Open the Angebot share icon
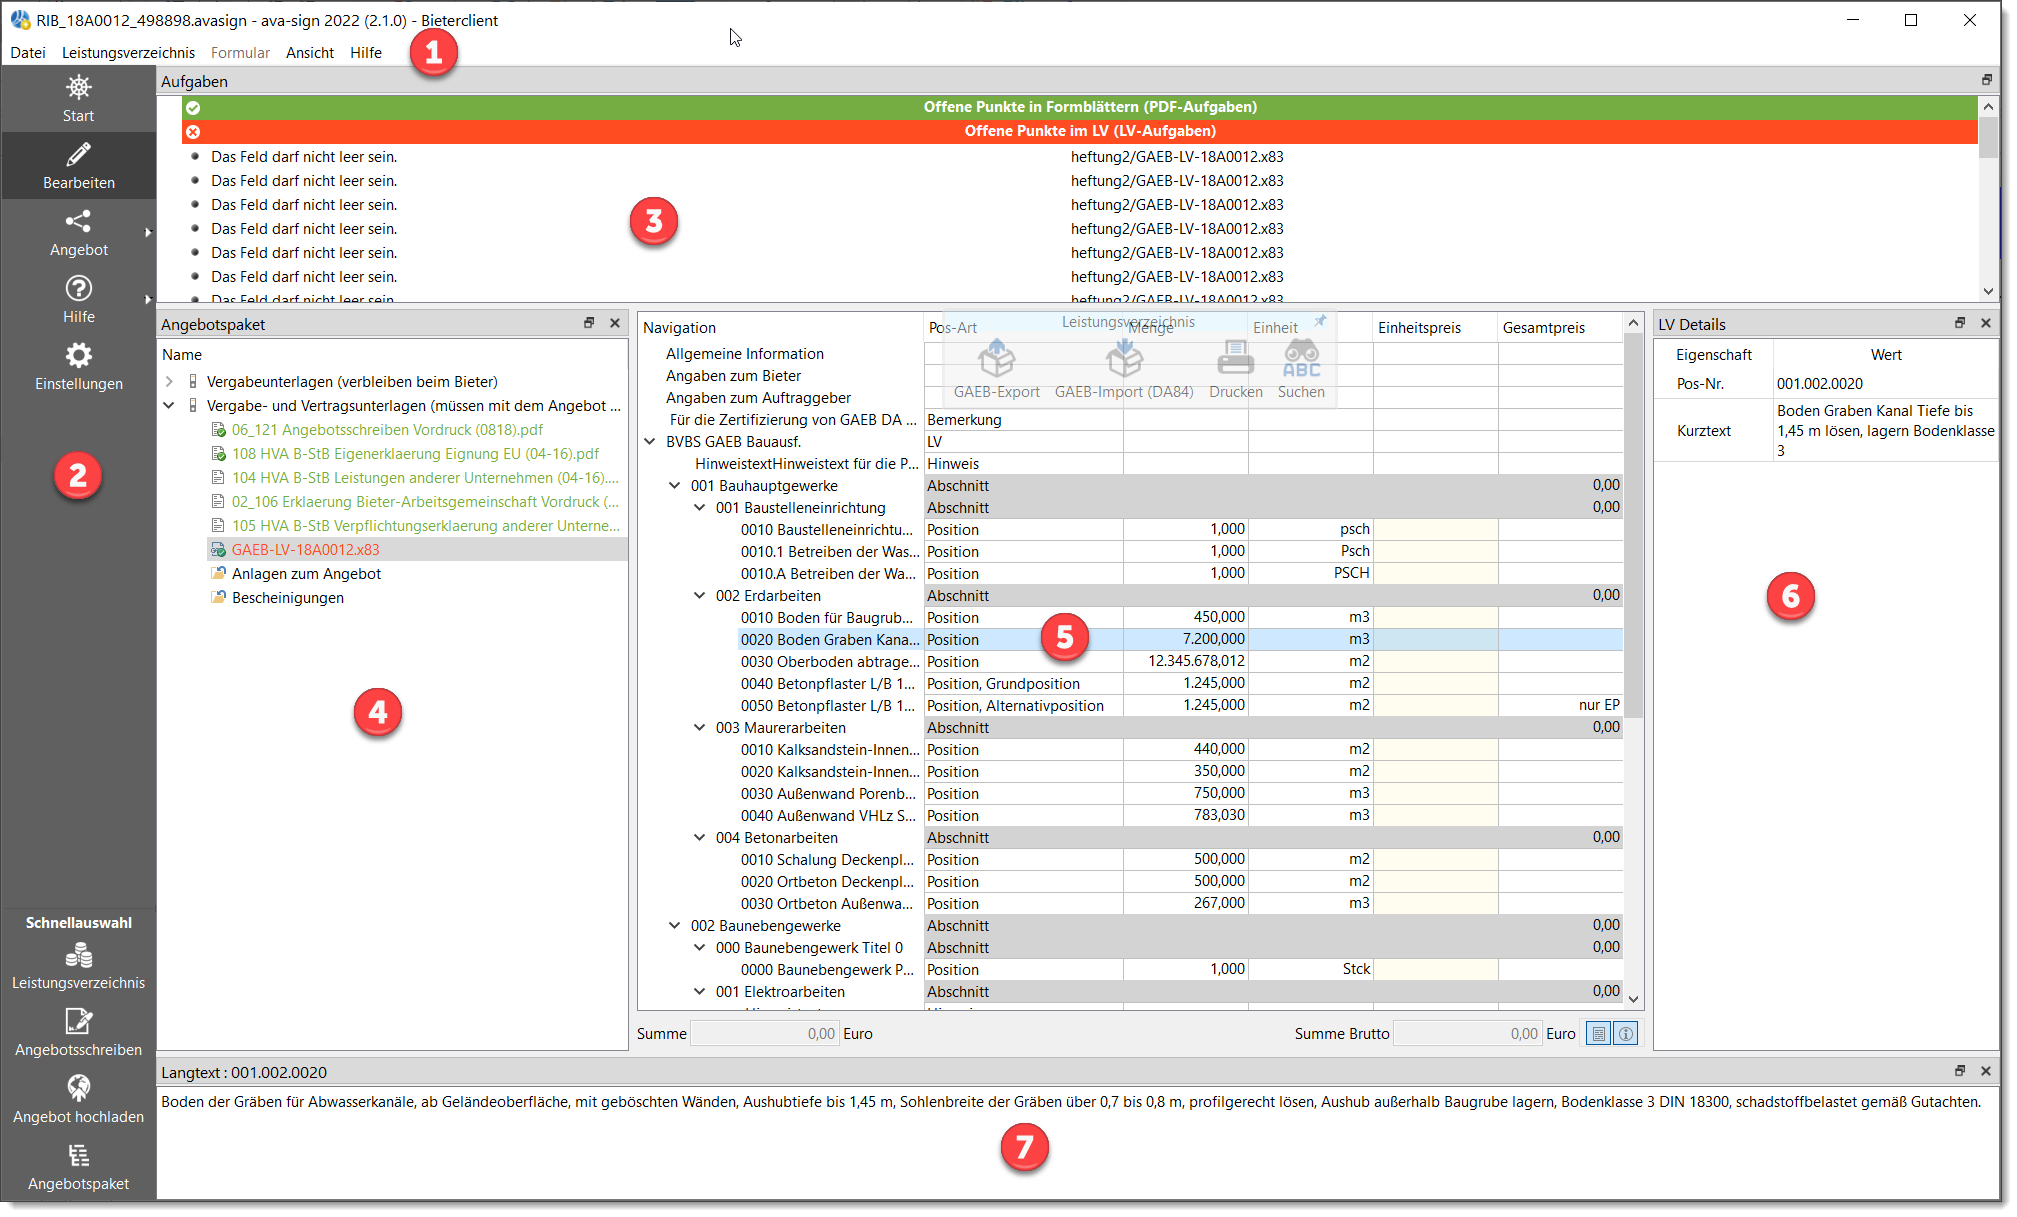The width and height of the screenshot is (2017, 1217). (78, 221)
